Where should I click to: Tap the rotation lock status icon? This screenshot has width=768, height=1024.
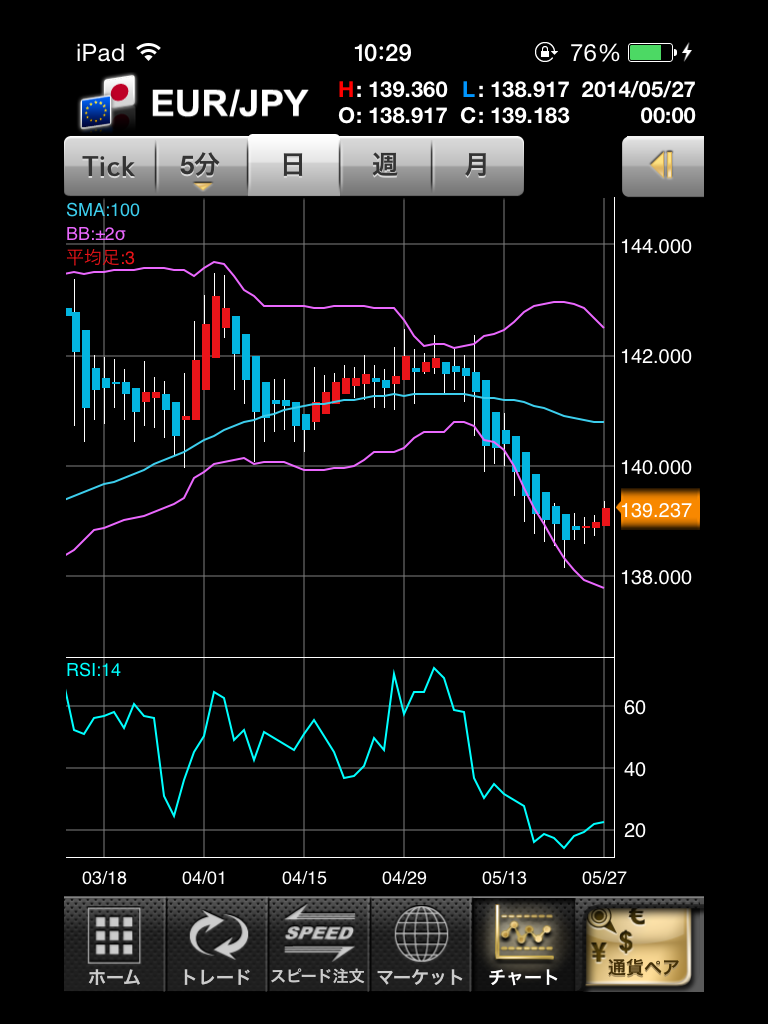click(x=545, y=53)
